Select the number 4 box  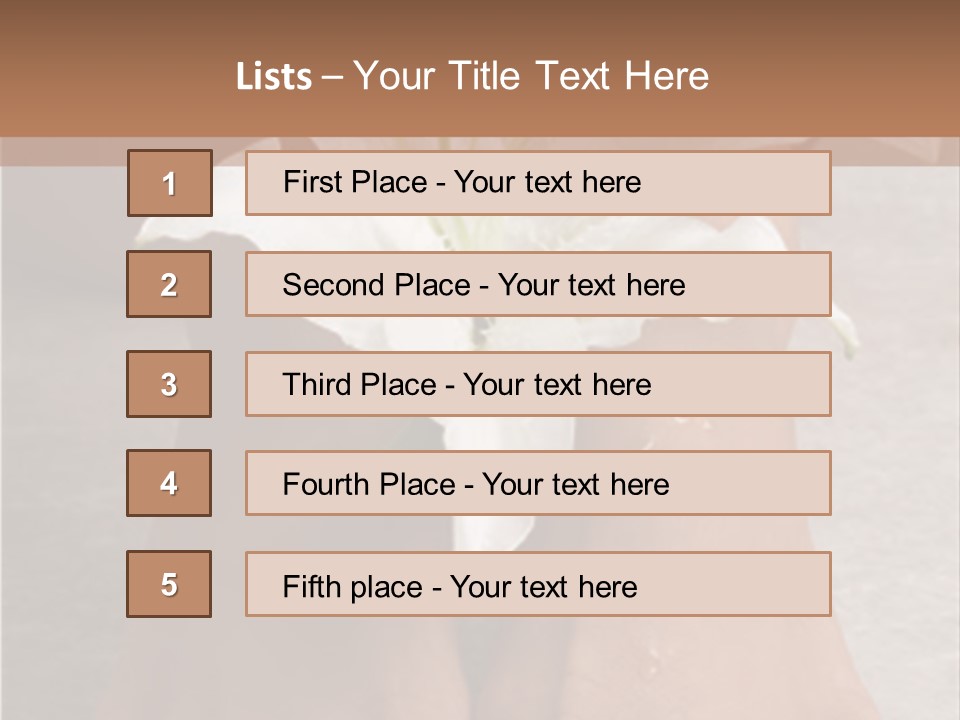[x=169, y=483]
